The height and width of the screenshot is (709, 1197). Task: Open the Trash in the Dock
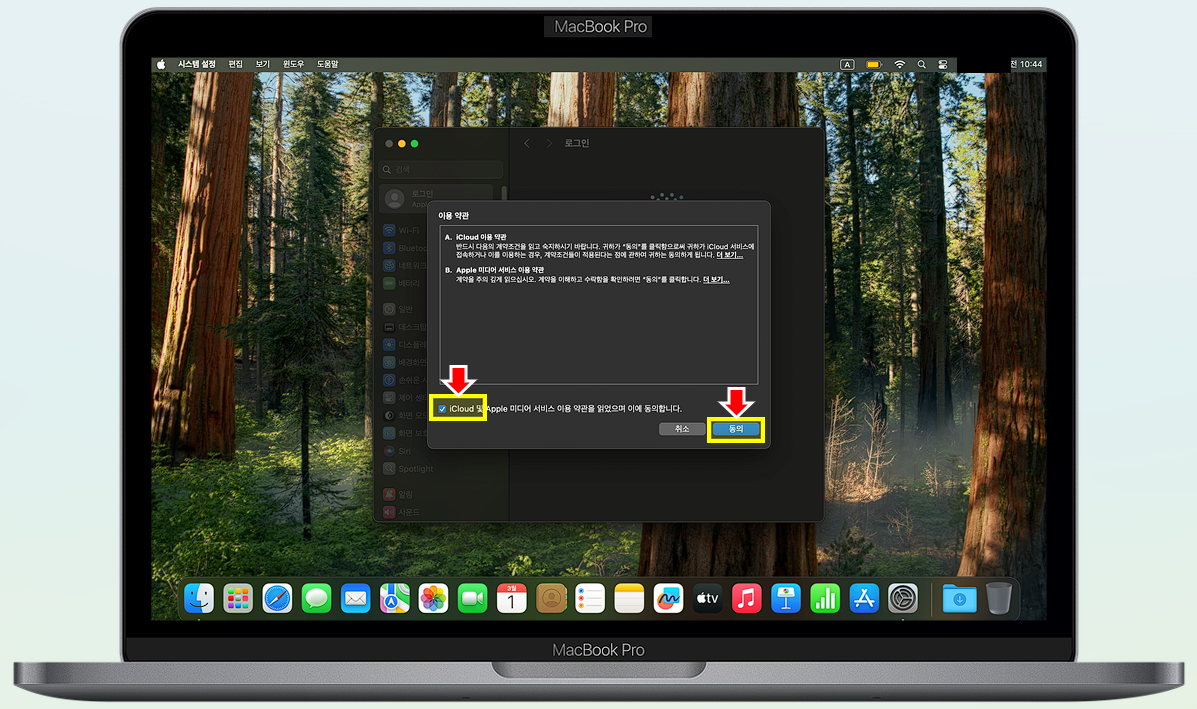[999, 598]
